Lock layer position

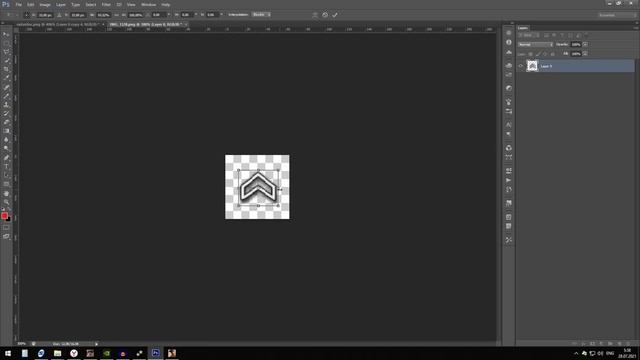(x=545, y=54)
